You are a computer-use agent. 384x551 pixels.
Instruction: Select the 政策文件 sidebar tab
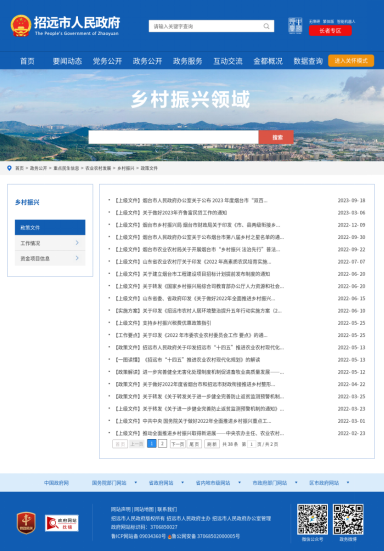point(50,227)
